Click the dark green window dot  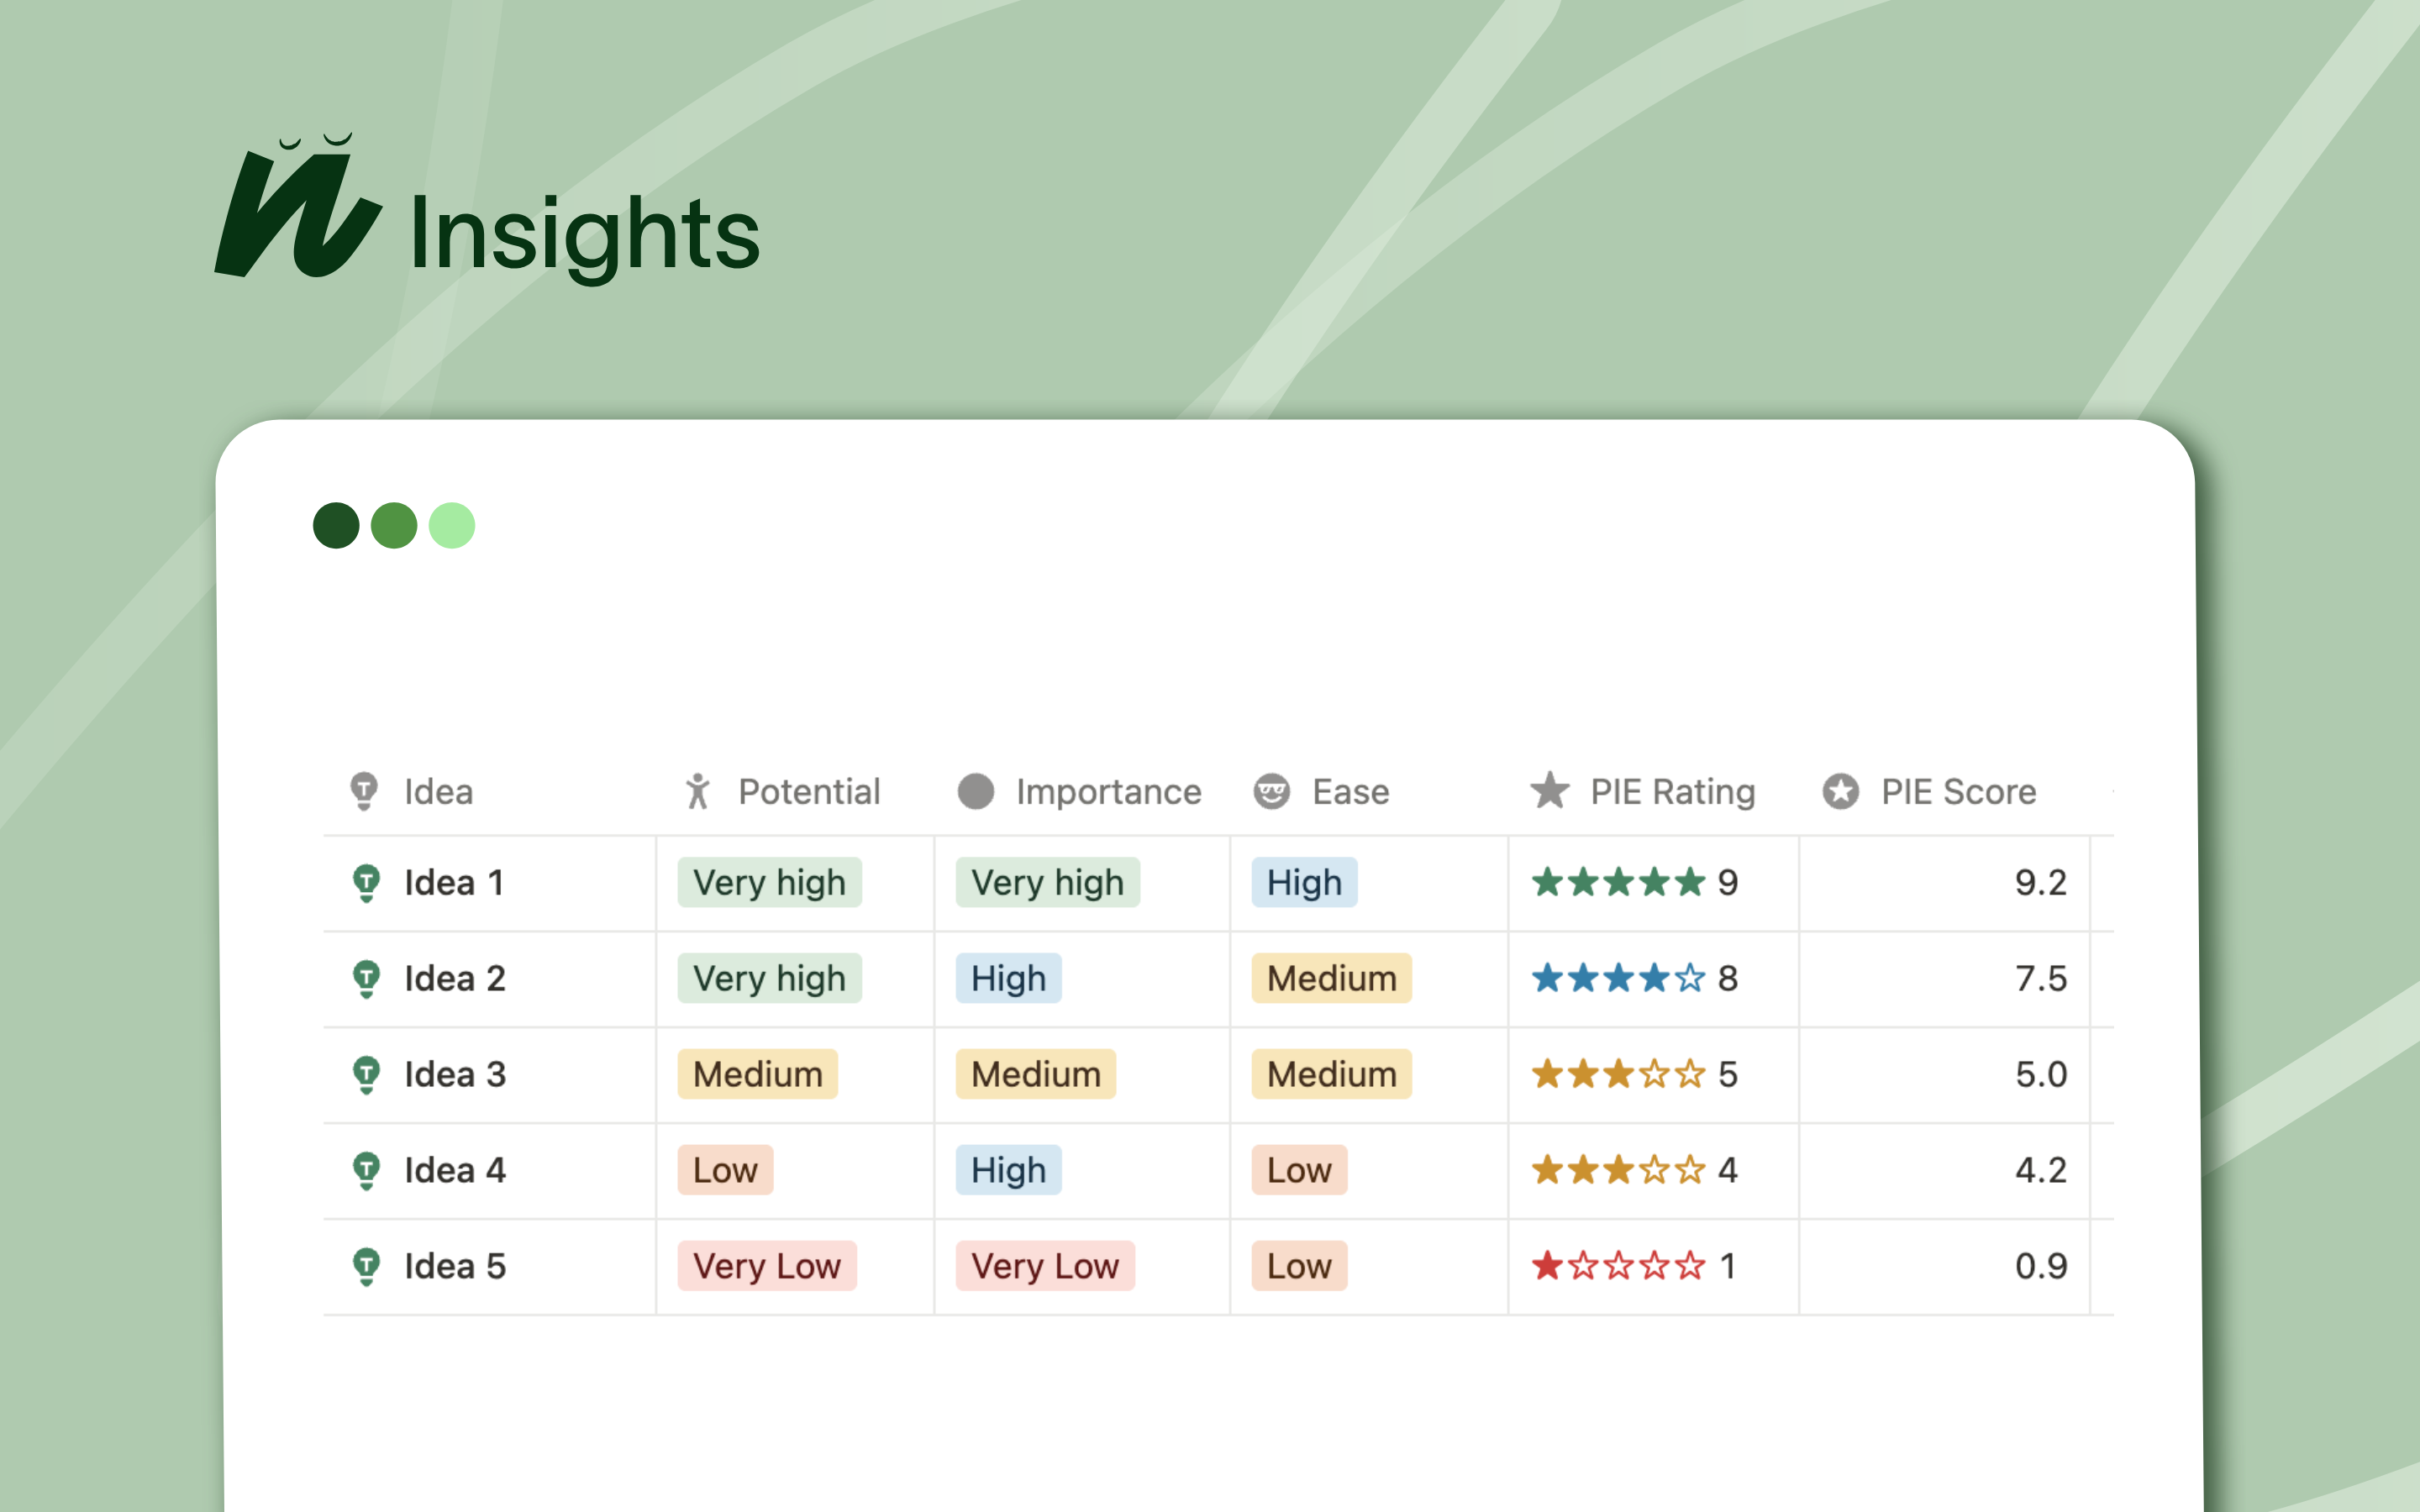point(336,524)
